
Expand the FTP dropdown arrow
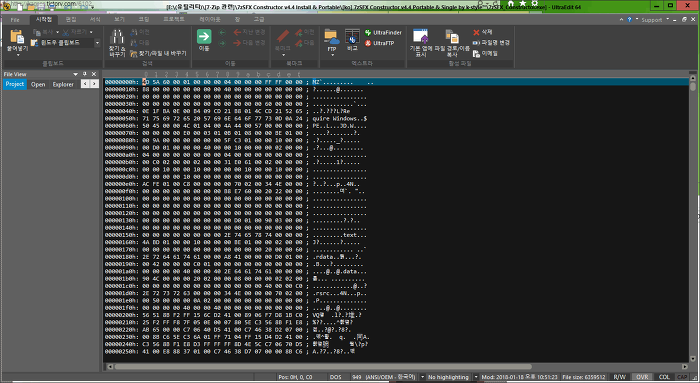click(332, 55)
